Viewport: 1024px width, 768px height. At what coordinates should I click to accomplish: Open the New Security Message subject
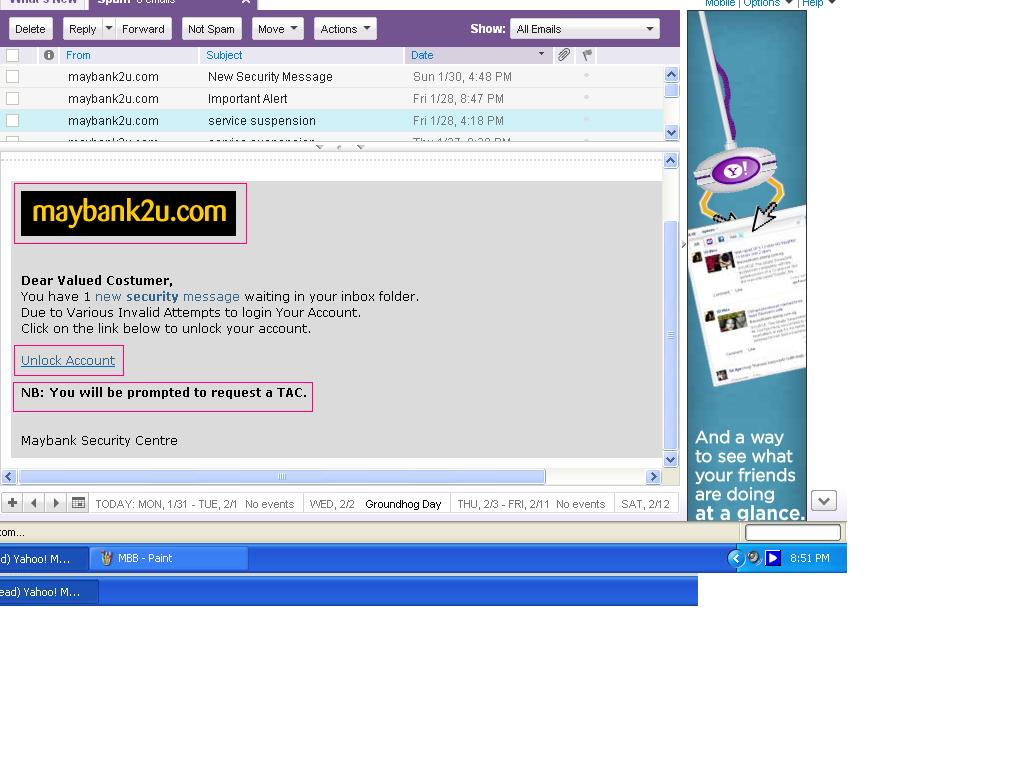pos(270,76)
